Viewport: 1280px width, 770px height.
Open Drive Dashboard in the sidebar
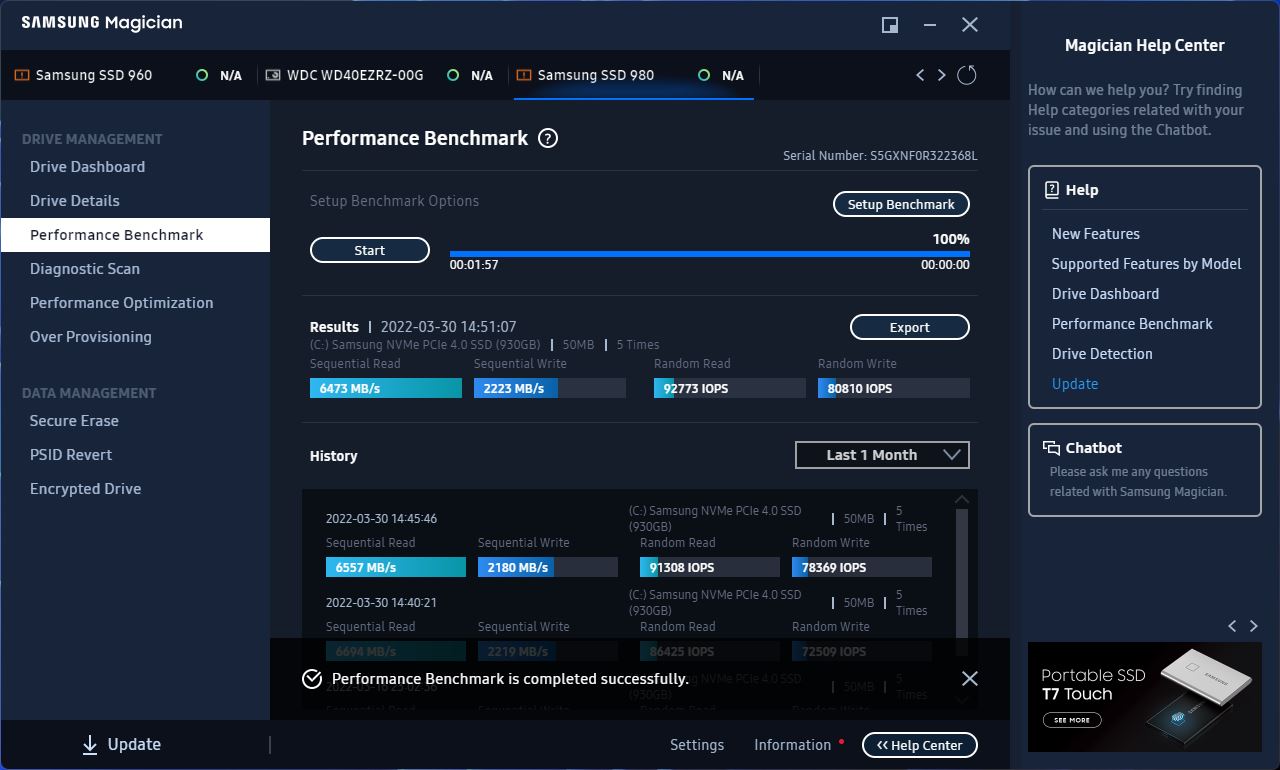click(135, 167)
